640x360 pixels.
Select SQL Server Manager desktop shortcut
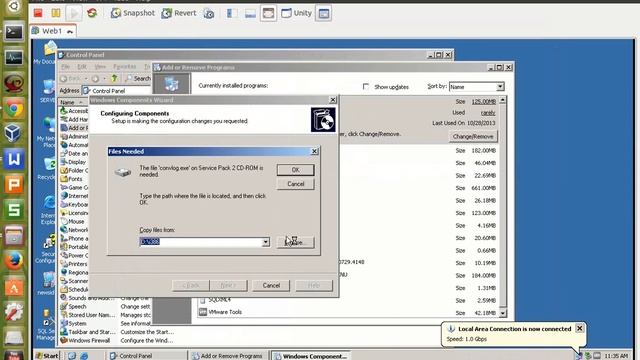click(x=46, y=325)
